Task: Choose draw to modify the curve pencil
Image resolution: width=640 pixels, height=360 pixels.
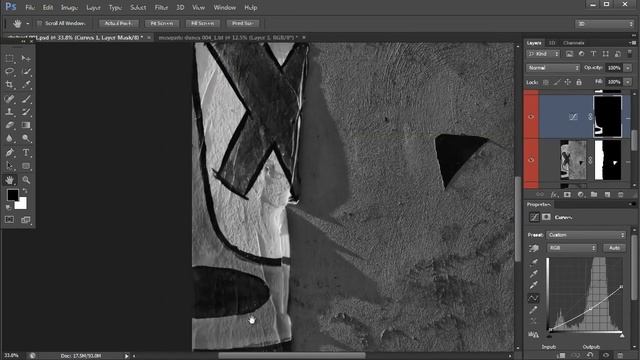Action: tap(533, 310)
